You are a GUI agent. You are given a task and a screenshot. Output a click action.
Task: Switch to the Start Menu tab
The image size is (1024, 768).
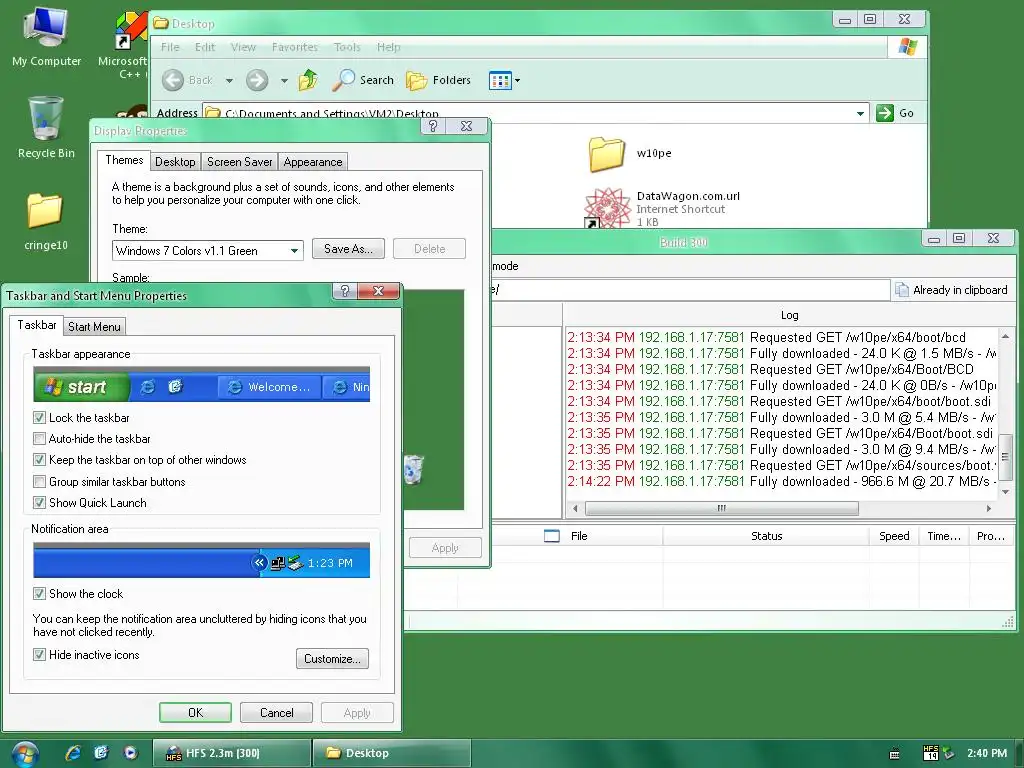(x=94, y=327)
